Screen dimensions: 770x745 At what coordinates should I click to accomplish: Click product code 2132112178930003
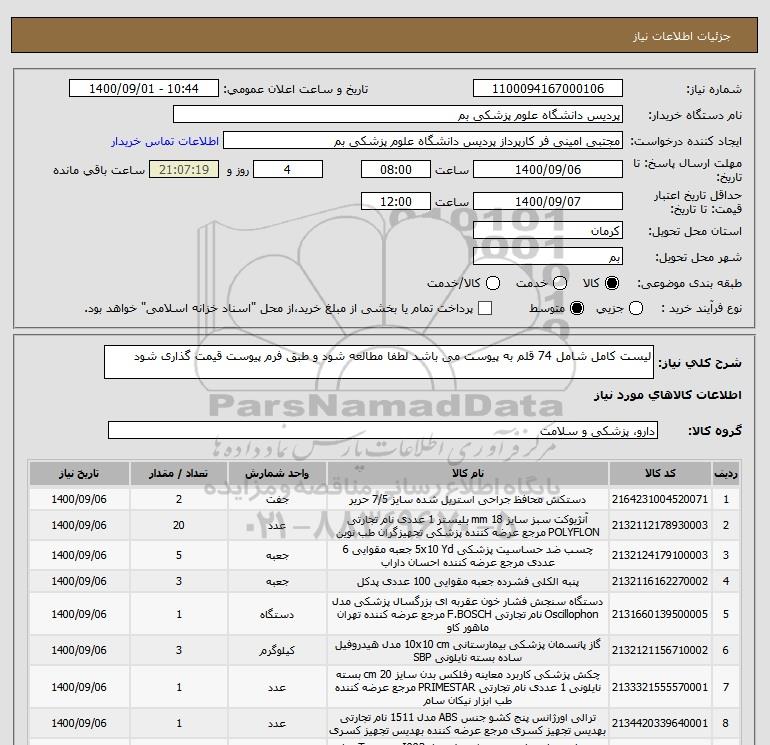660,525
